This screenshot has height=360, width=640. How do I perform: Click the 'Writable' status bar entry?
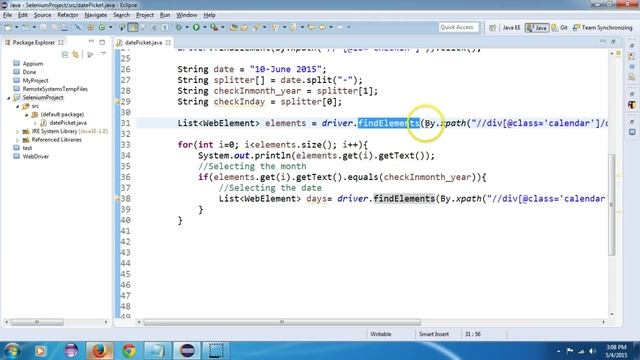point(381,334)
